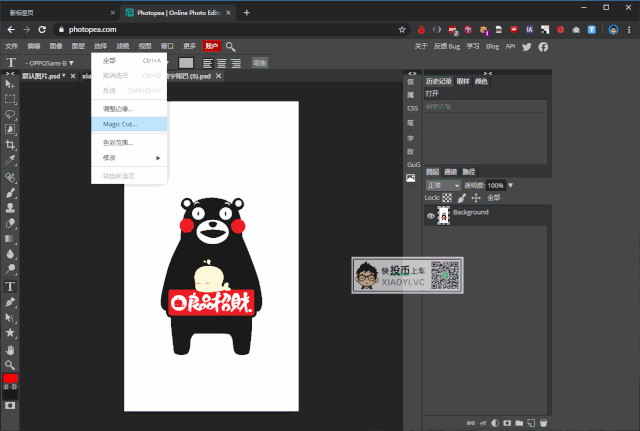Click the red 账户 account button

coord(211,46)
